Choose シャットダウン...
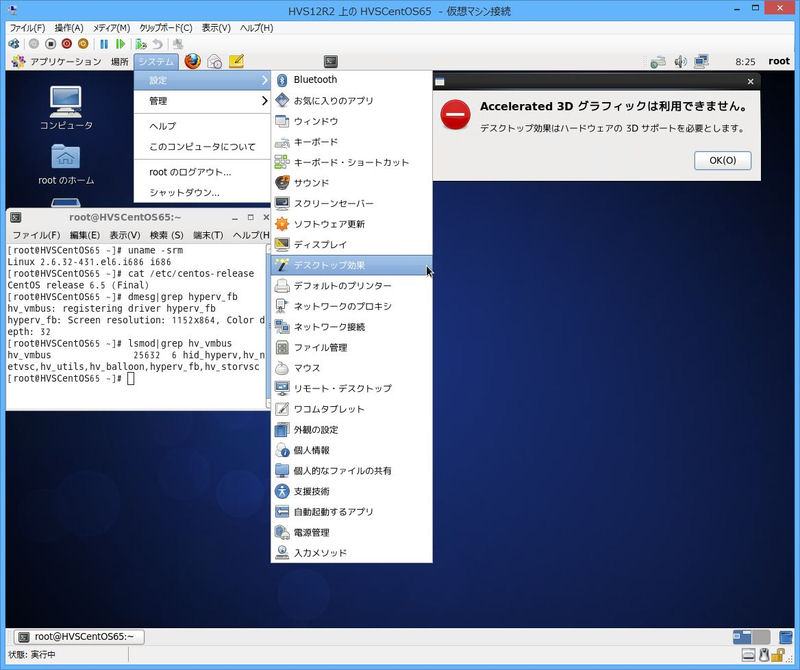The image size is (800, 670). [x=202, y=192]
